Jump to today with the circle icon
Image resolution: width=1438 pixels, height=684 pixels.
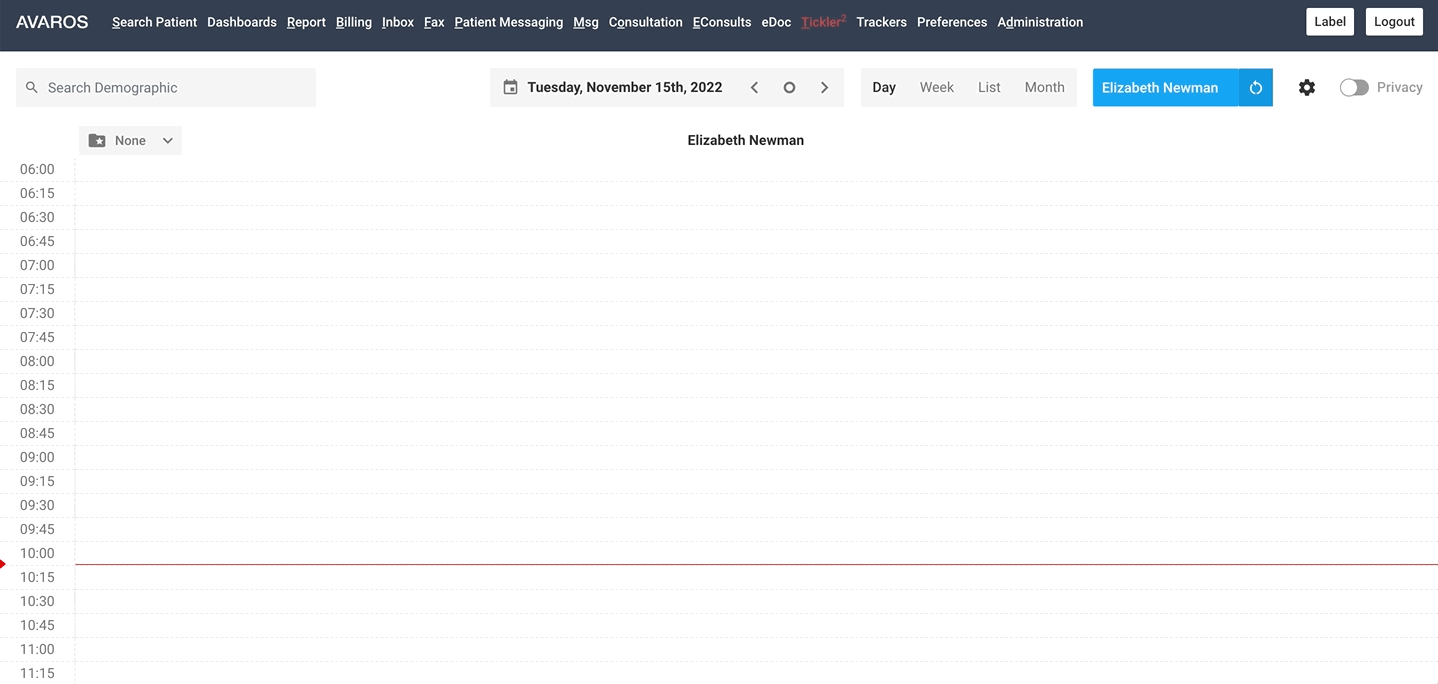(x=789, y=87)
